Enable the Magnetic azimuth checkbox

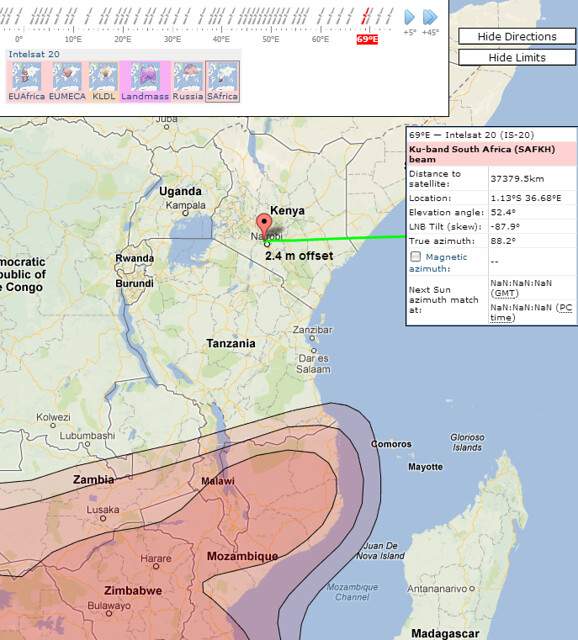[416, 256]
